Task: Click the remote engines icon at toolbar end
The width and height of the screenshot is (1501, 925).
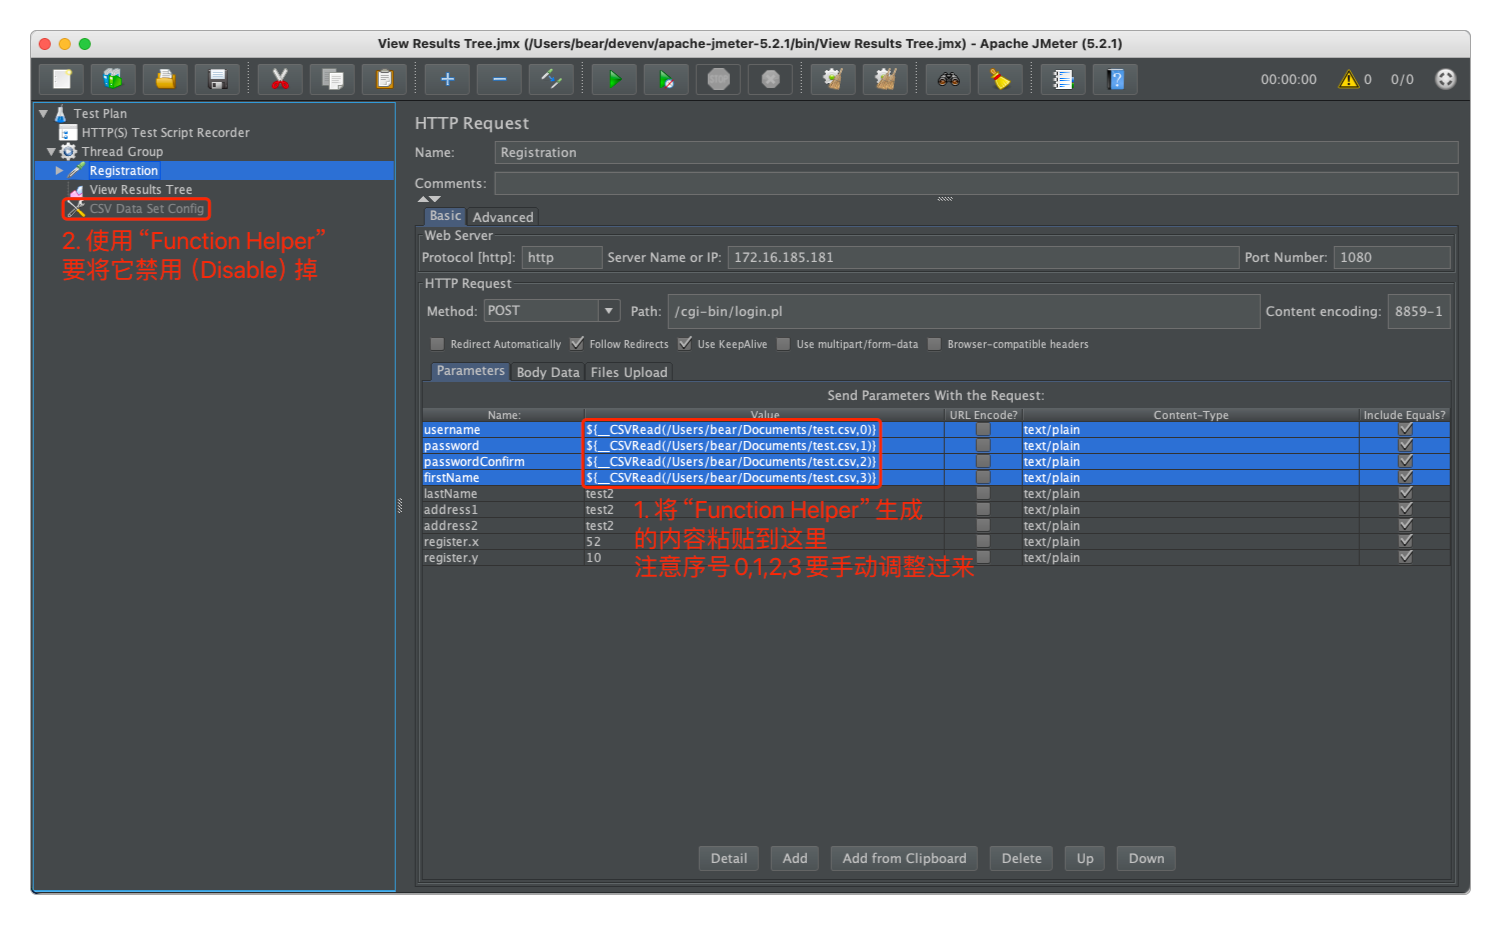Action: (1445, 79)
